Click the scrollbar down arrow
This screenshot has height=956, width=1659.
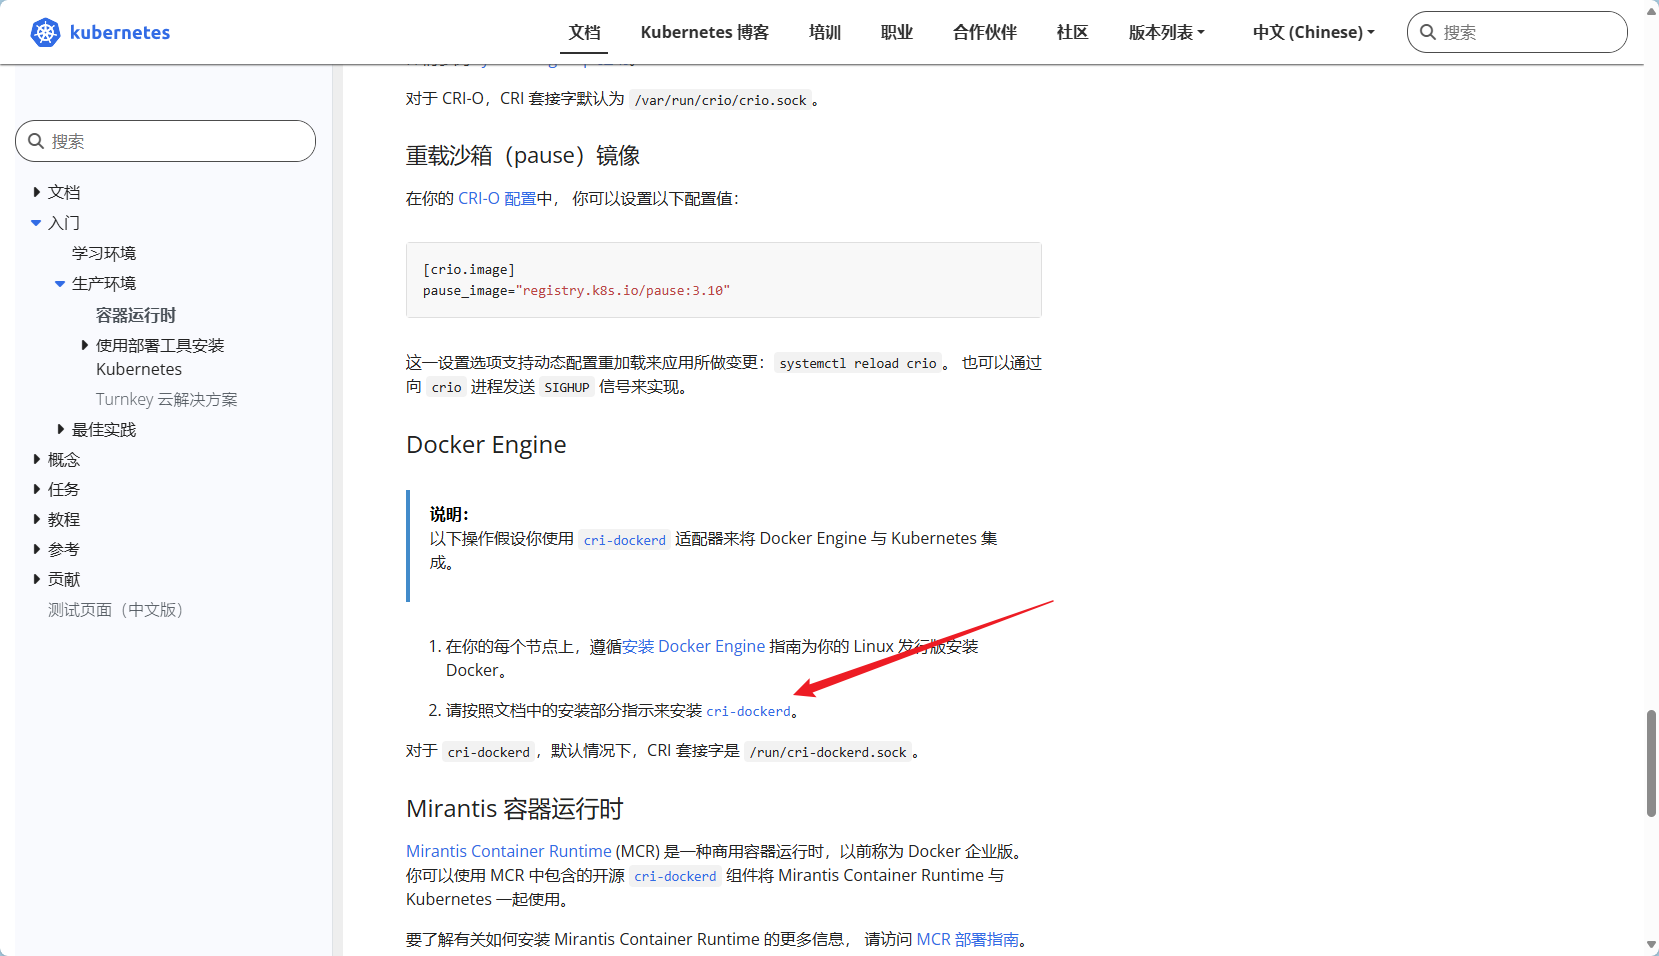1651,944
